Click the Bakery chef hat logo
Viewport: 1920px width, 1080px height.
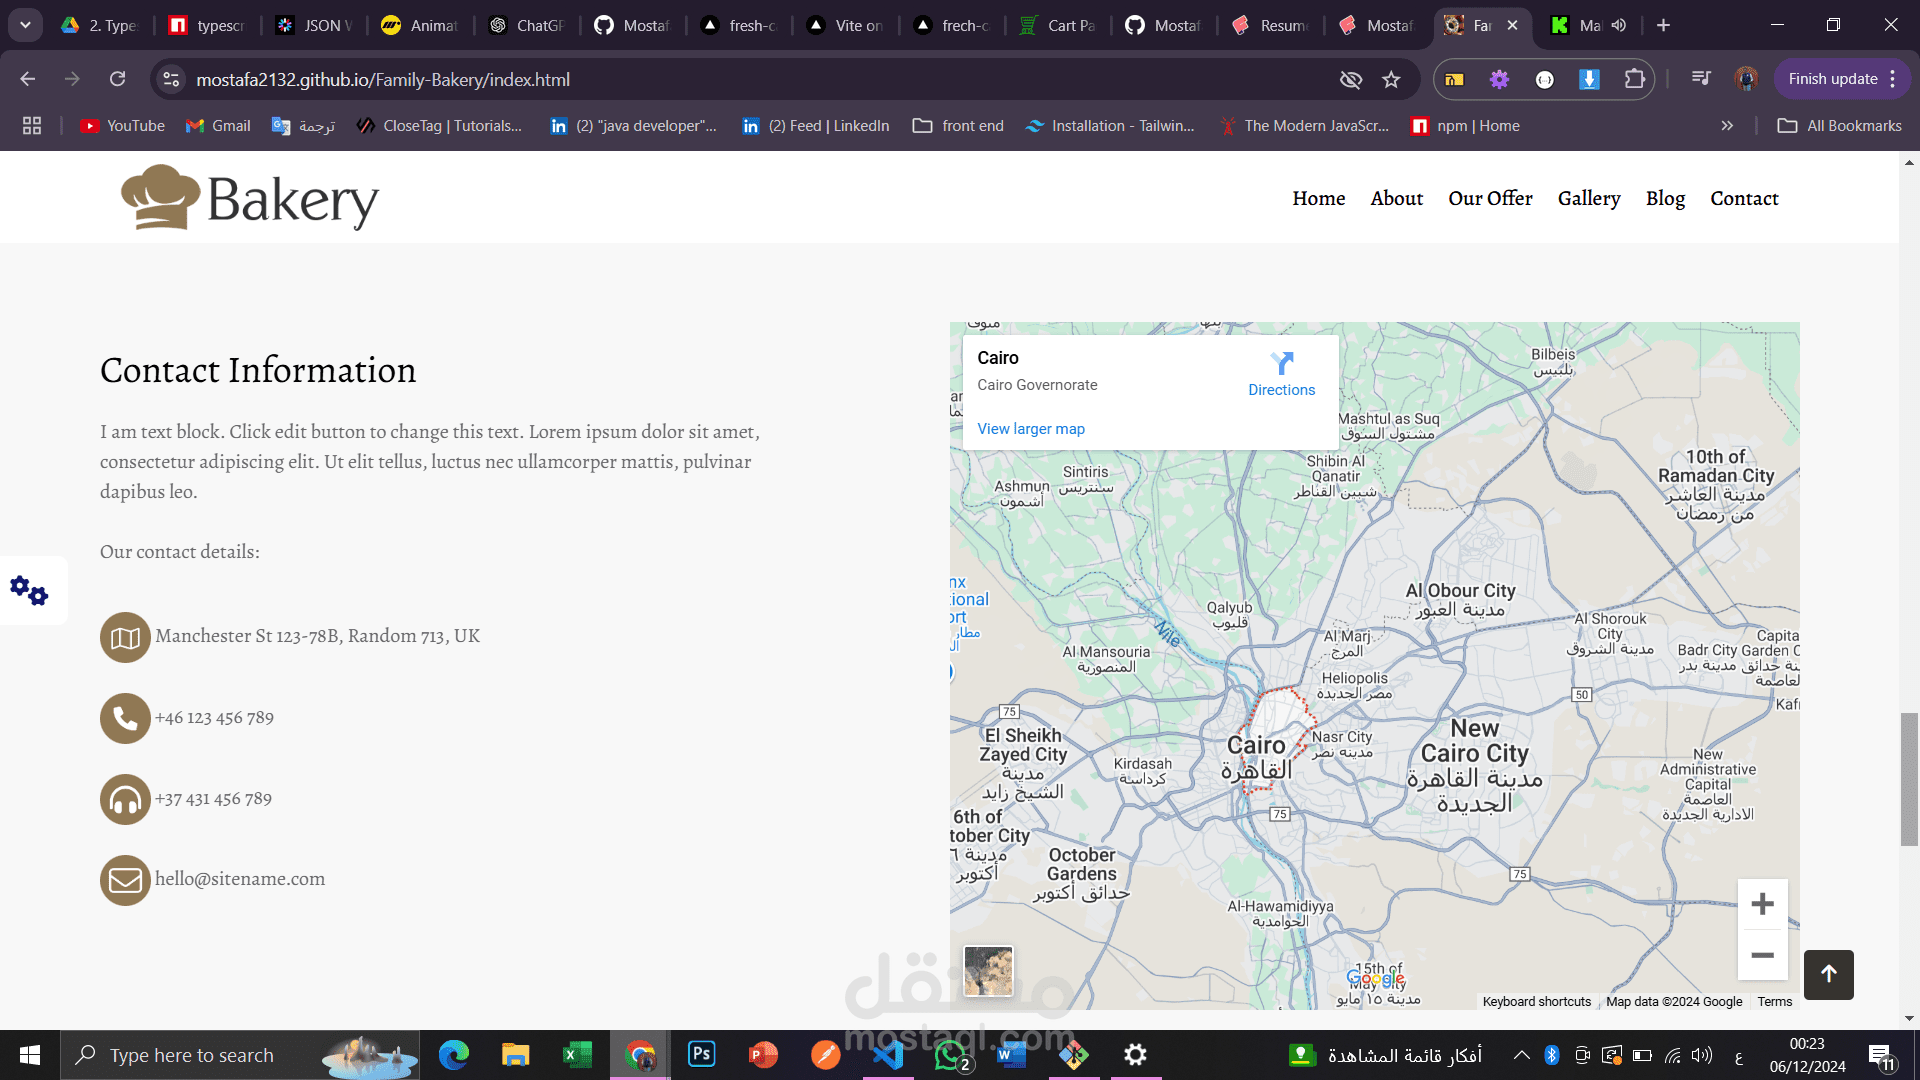pos(160,197)
